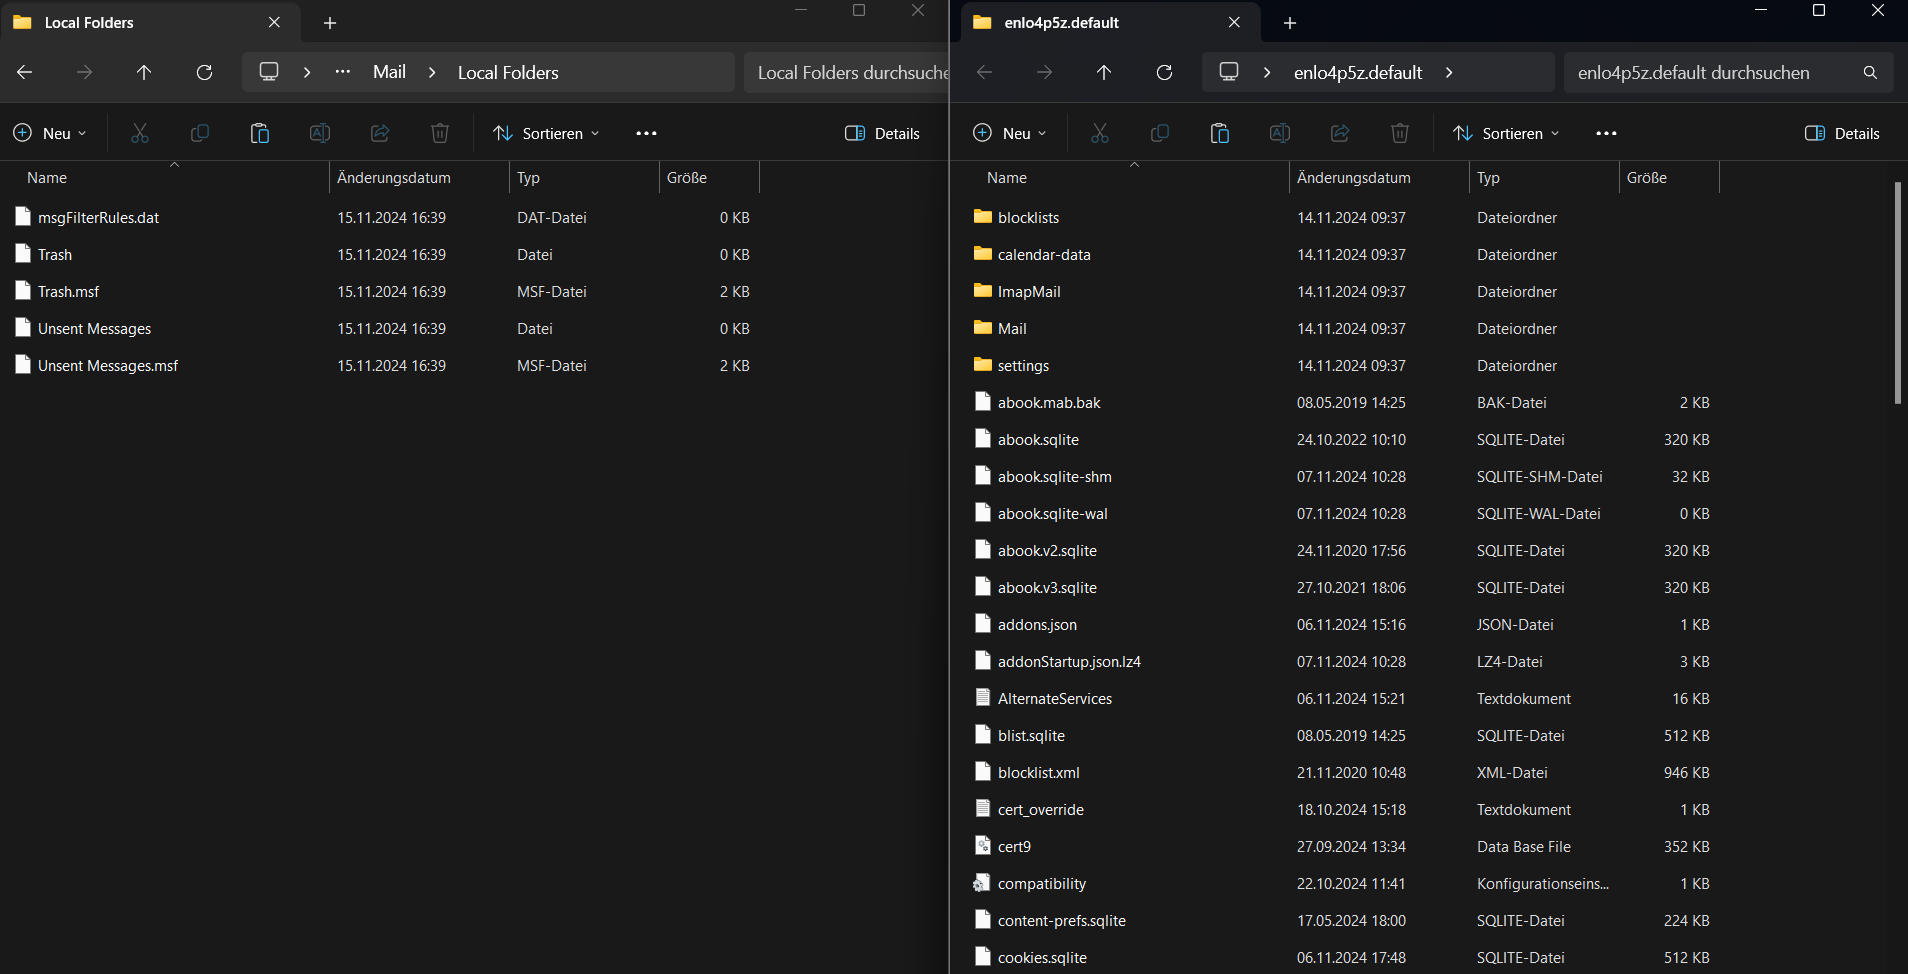Sort by Änderungsdatum column in right window
Screen dimensions: 1908x974
pos(1353,177)
